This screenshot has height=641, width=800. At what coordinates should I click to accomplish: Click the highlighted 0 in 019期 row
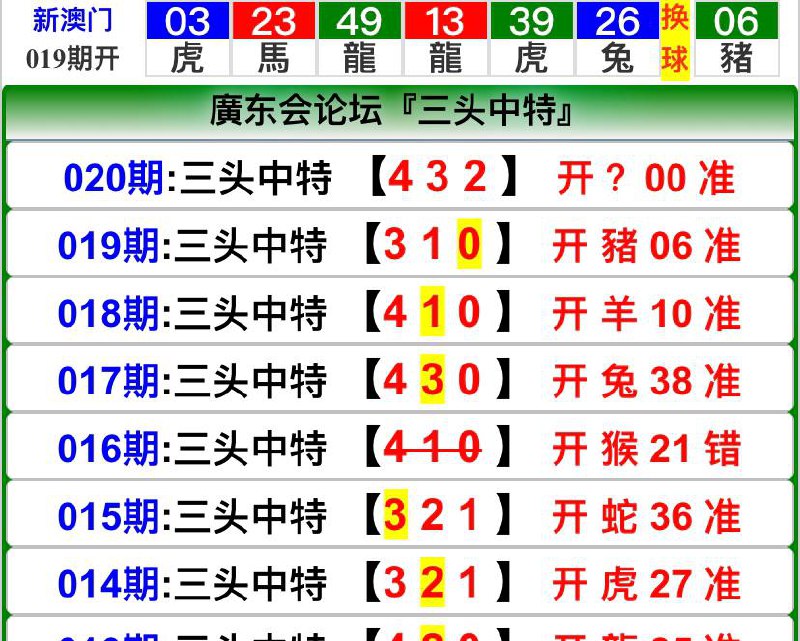click(x=469, y=244)
